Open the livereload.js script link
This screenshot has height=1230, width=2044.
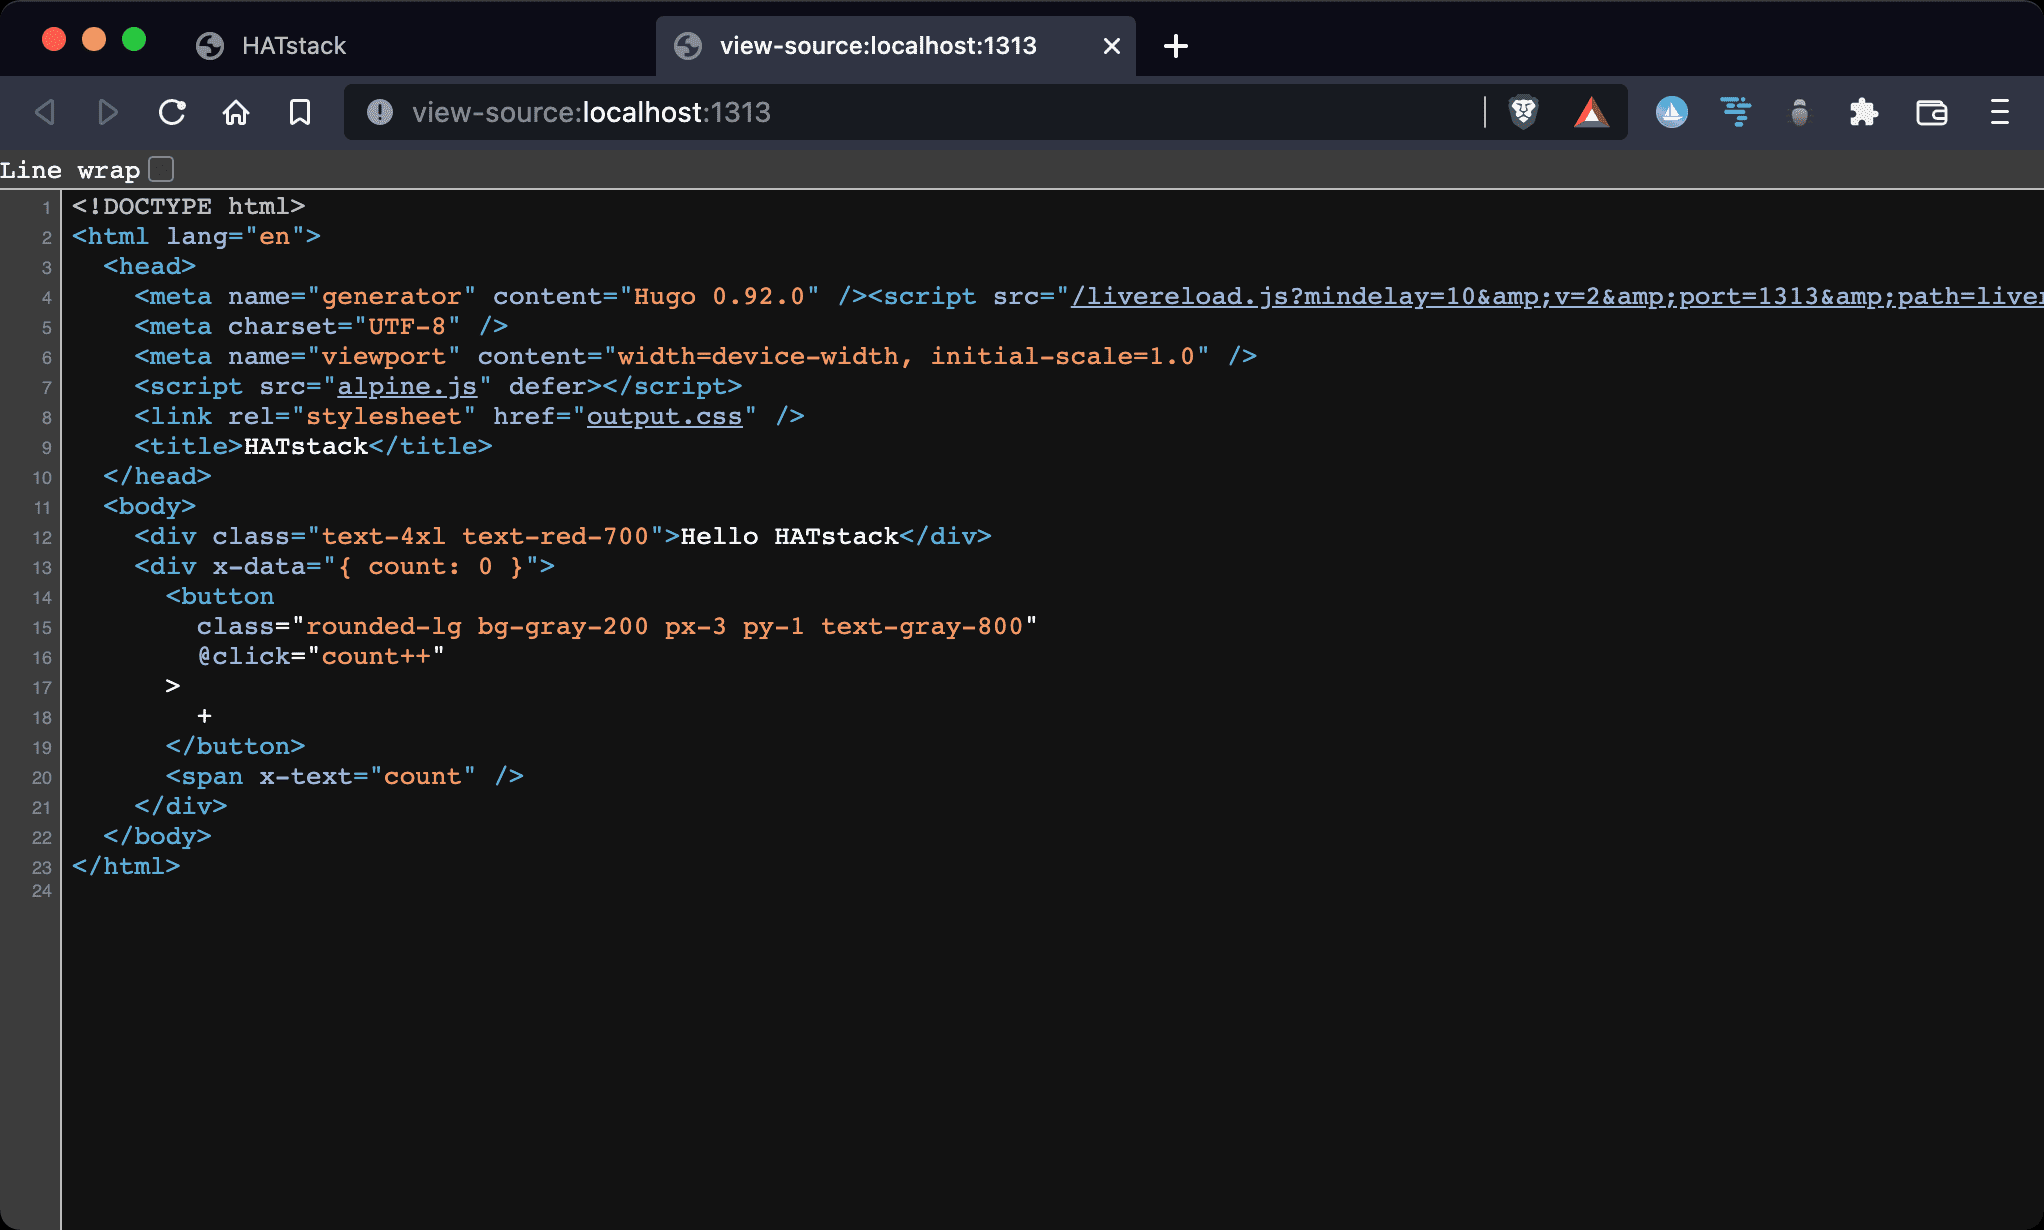pos(1556,297)
